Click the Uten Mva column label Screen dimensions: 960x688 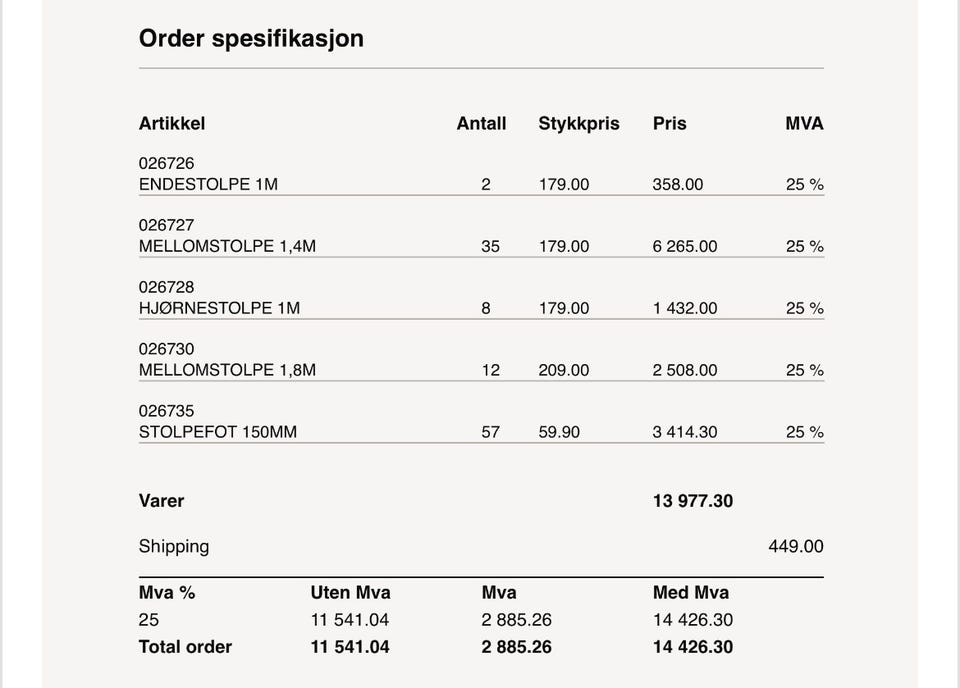pos(350,593)
